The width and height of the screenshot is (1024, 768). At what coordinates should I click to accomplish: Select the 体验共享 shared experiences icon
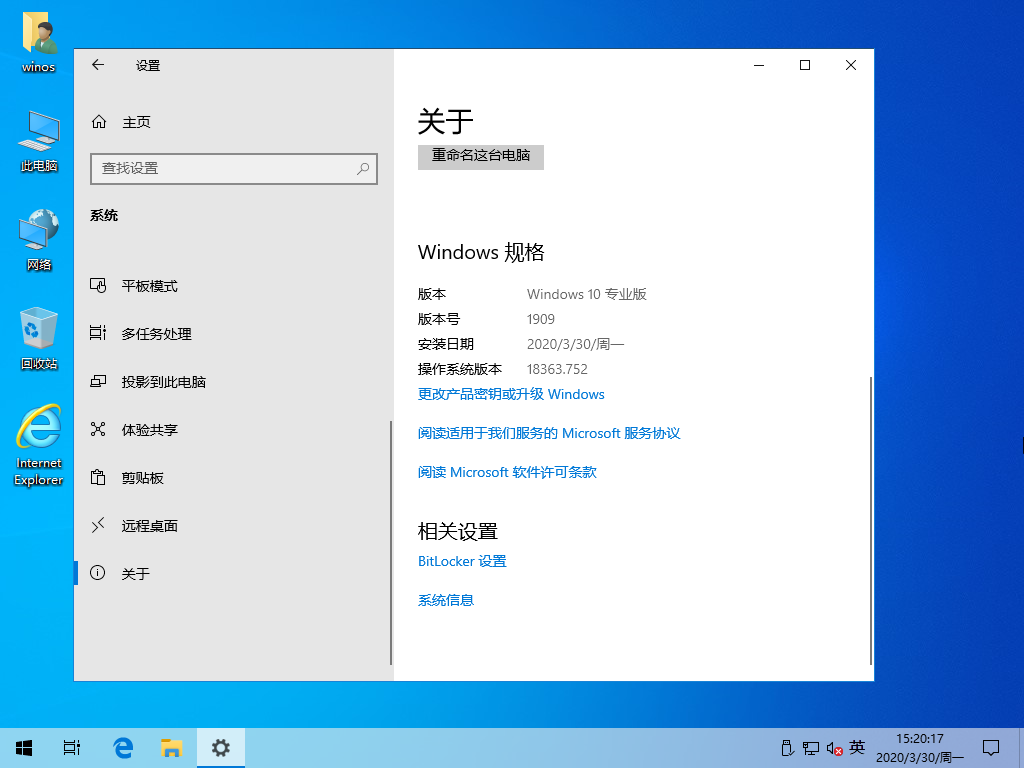point(98,429)
